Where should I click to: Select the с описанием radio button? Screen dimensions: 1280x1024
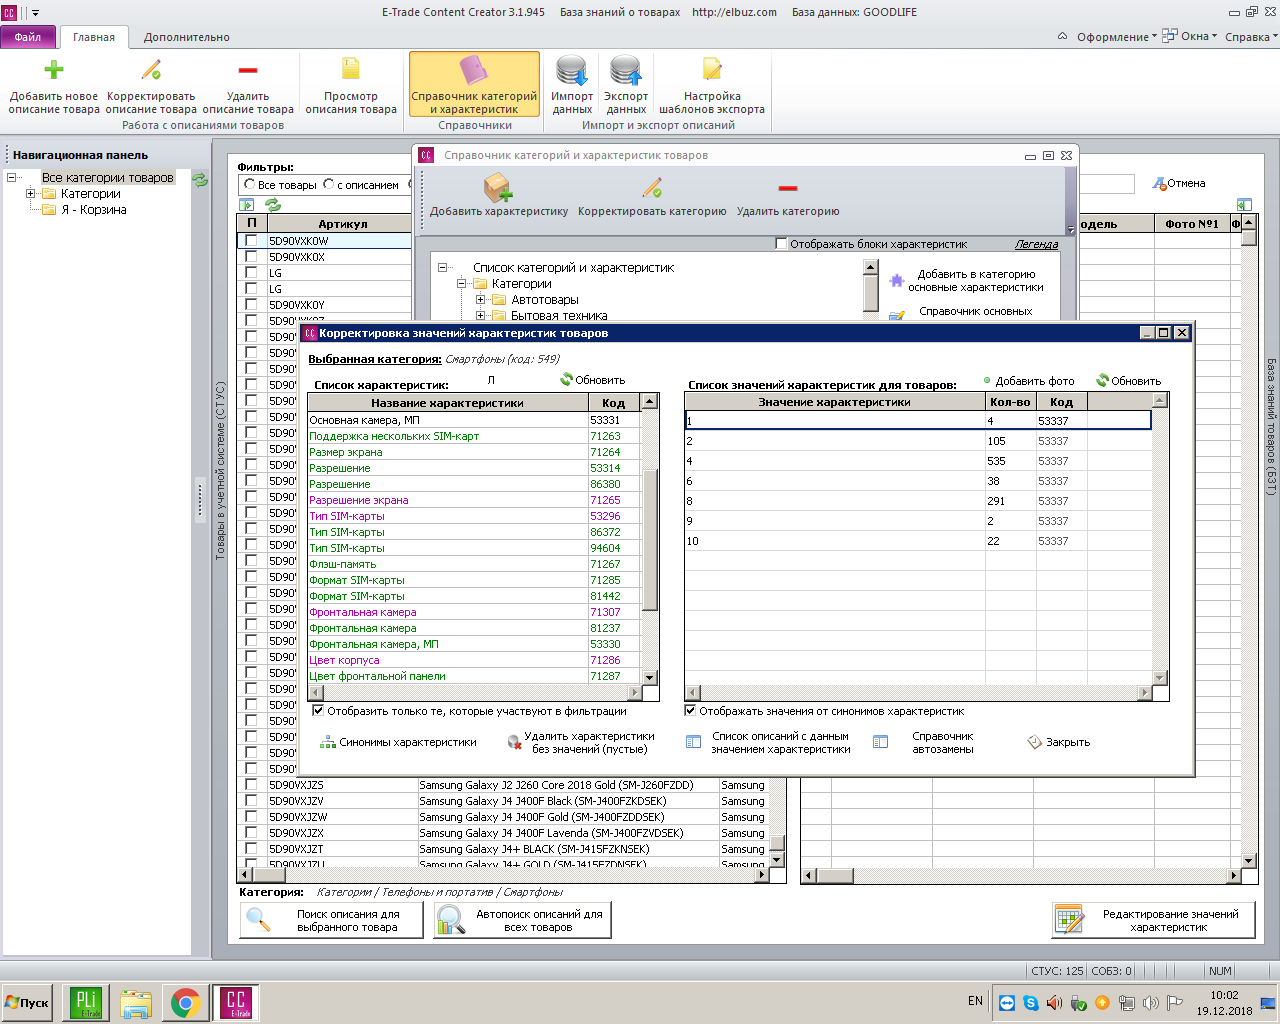pyautogui.click(x=329, y=184)
